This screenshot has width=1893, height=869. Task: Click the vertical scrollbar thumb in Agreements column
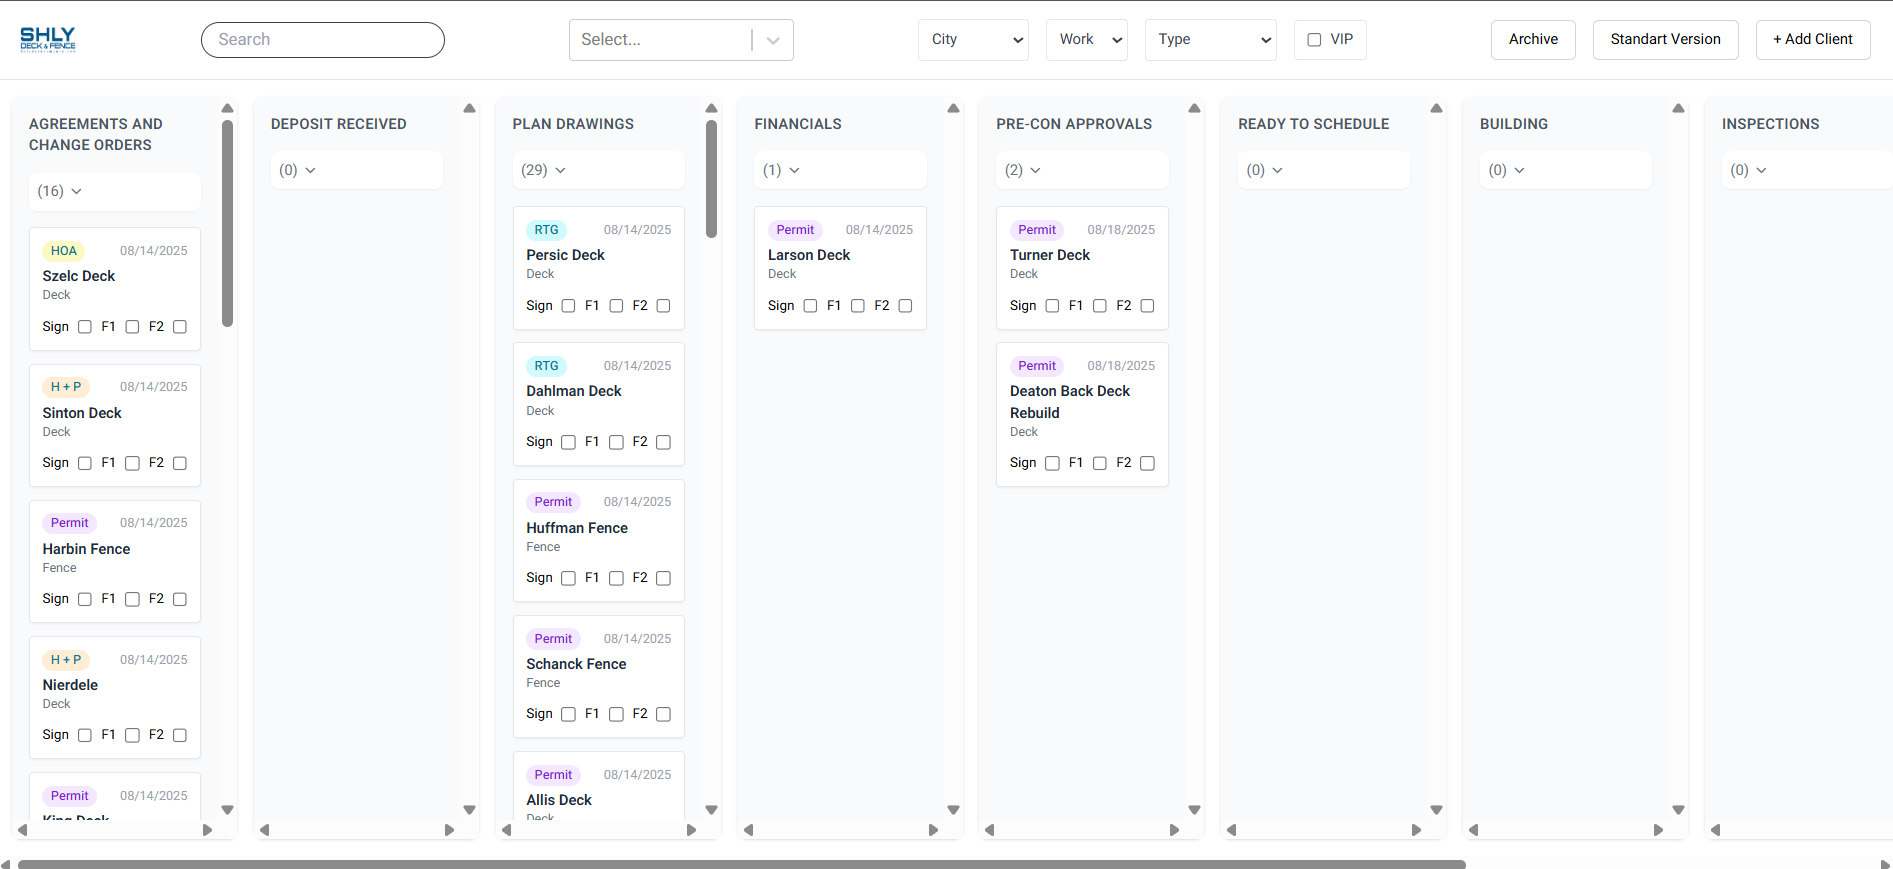pos(227,223)
